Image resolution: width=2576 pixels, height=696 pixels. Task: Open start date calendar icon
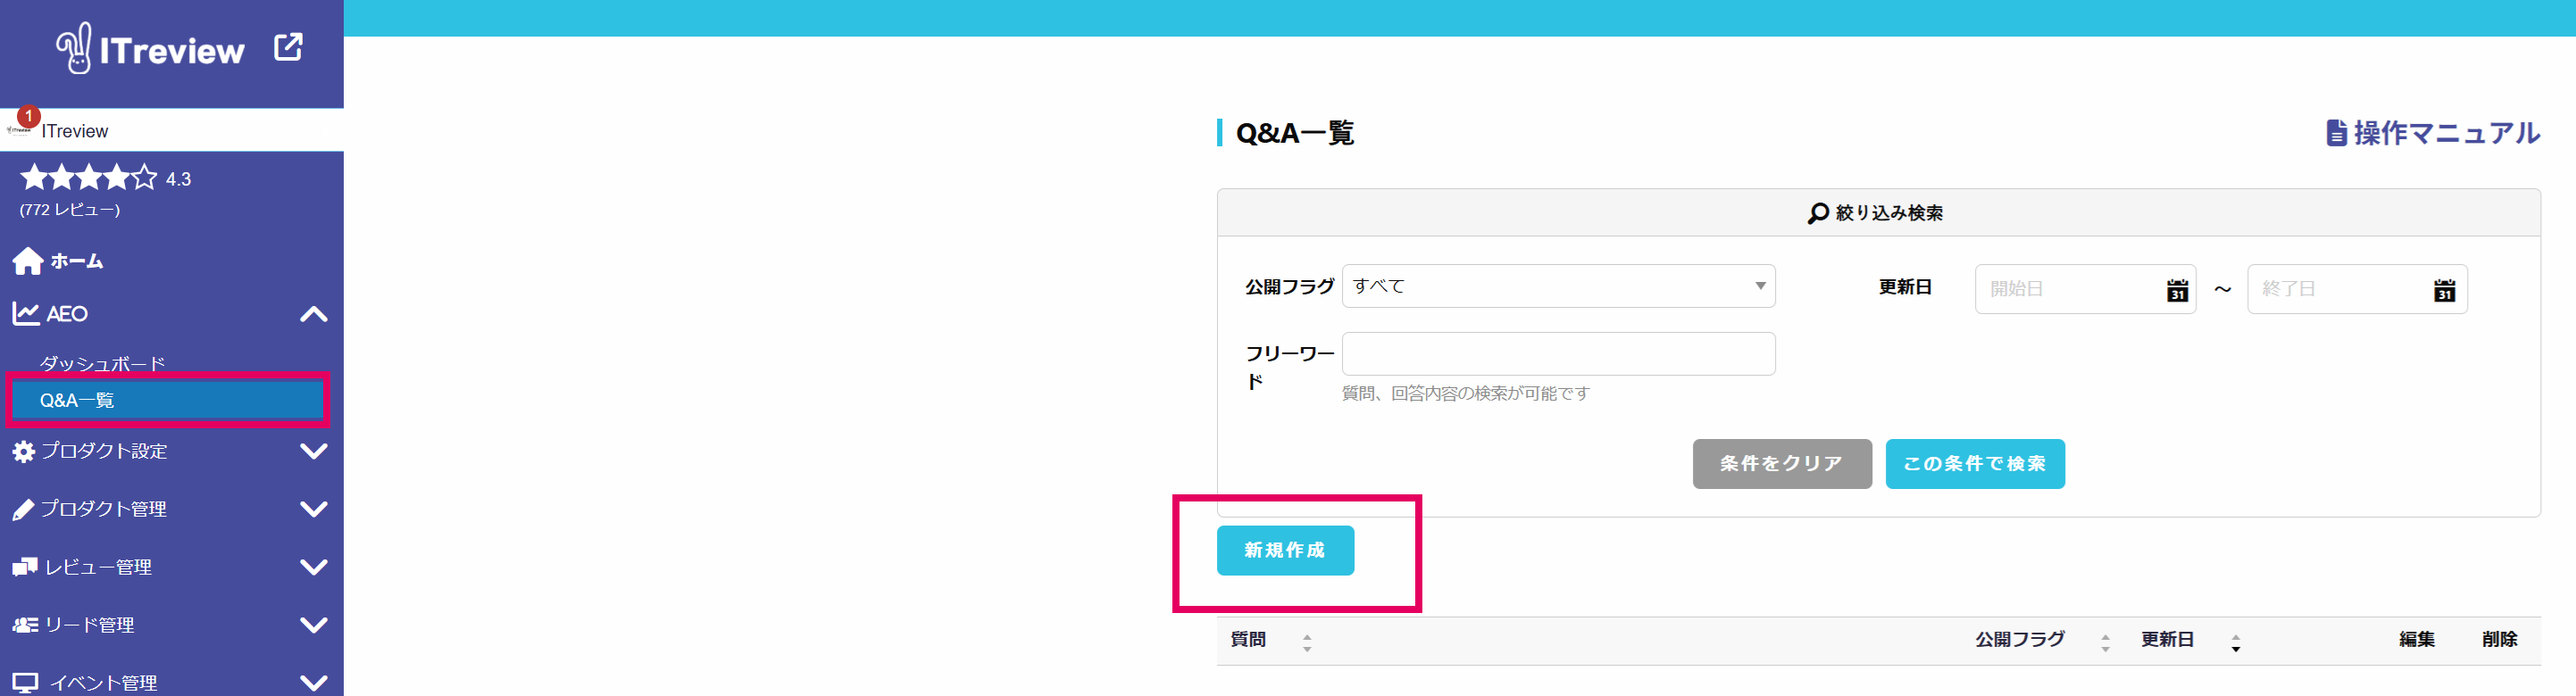point(2177,290)
